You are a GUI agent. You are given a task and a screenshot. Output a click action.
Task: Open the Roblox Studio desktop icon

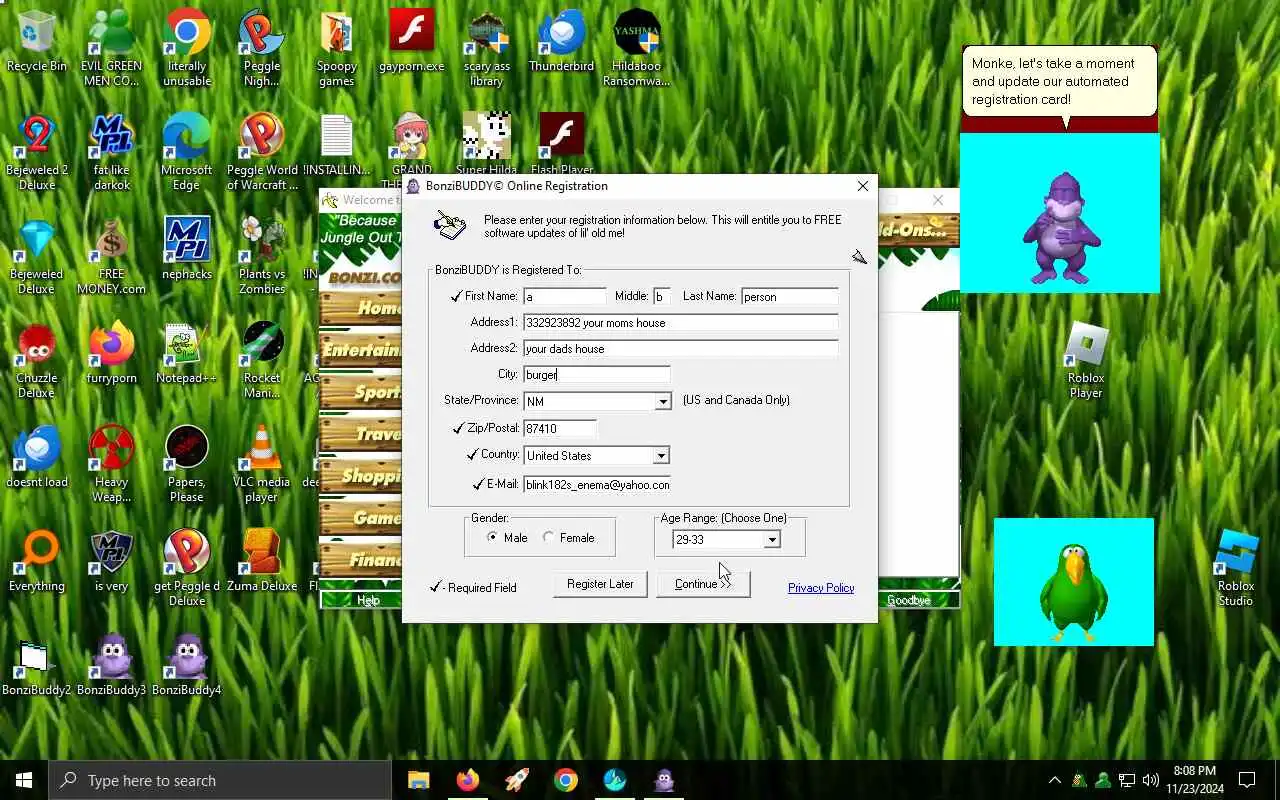point(1236,568)
